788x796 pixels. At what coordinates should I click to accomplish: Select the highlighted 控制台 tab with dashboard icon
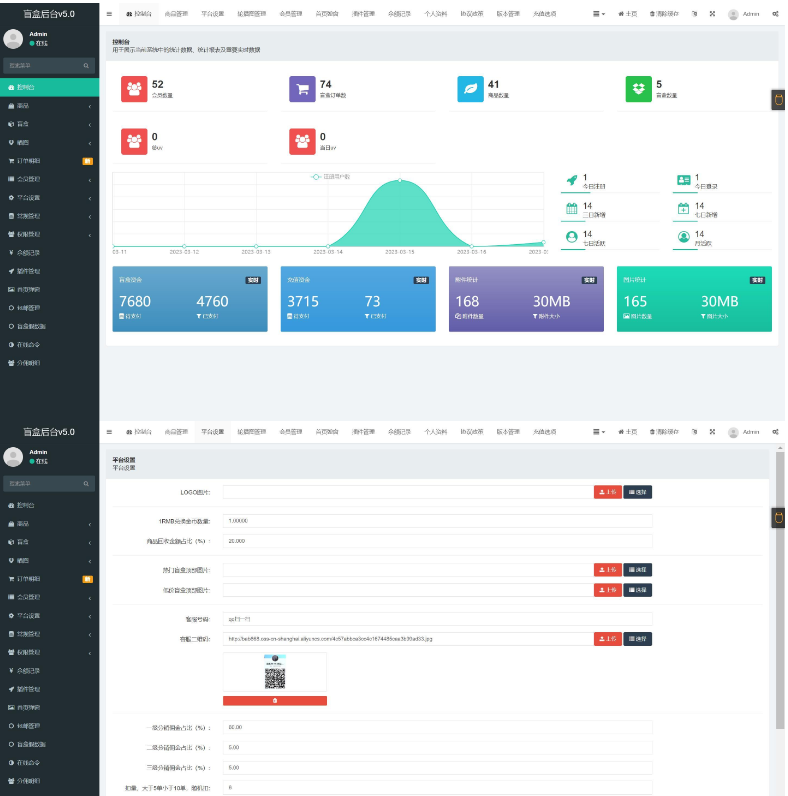(x=139, y=14)
